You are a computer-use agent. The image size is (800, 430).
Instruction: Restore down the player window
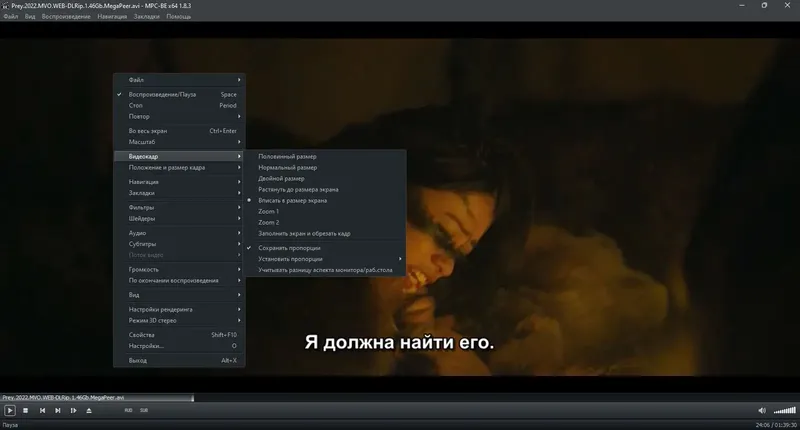(764, 6)
